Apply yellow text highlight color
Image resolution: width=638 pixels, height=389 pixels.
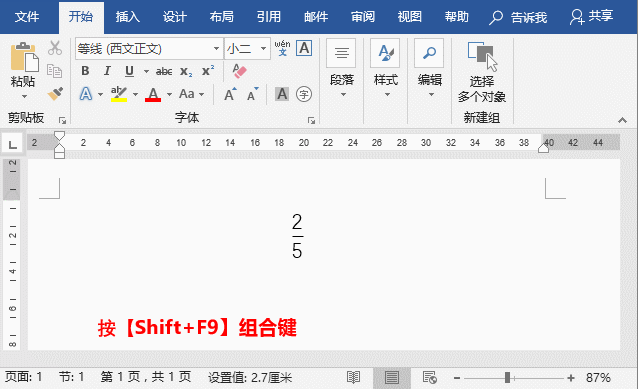coord(119,94)
